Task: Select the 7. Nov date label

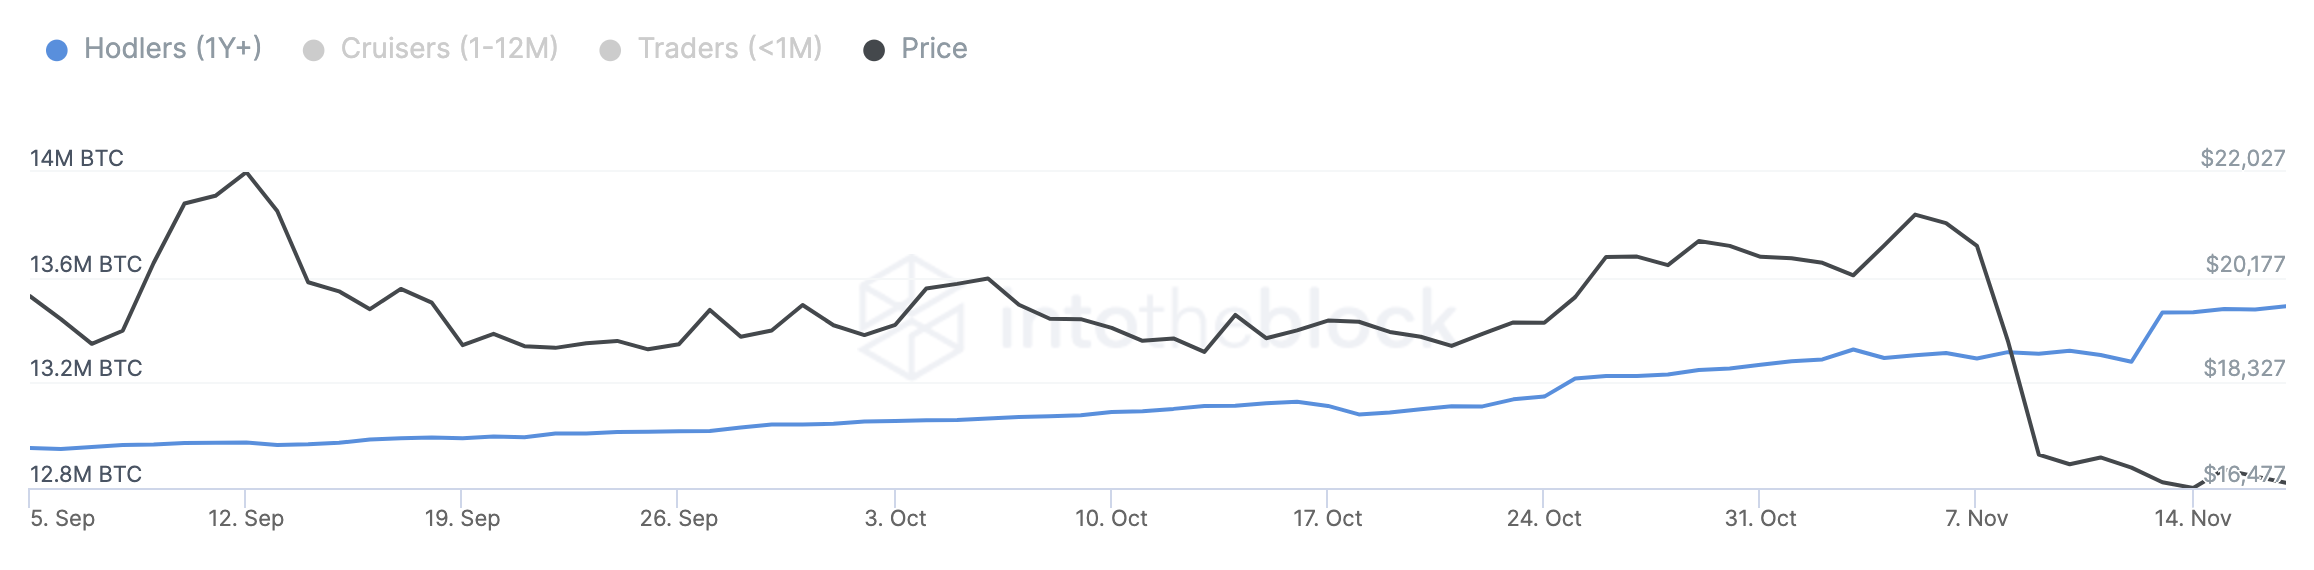Action: [1976, 518]
